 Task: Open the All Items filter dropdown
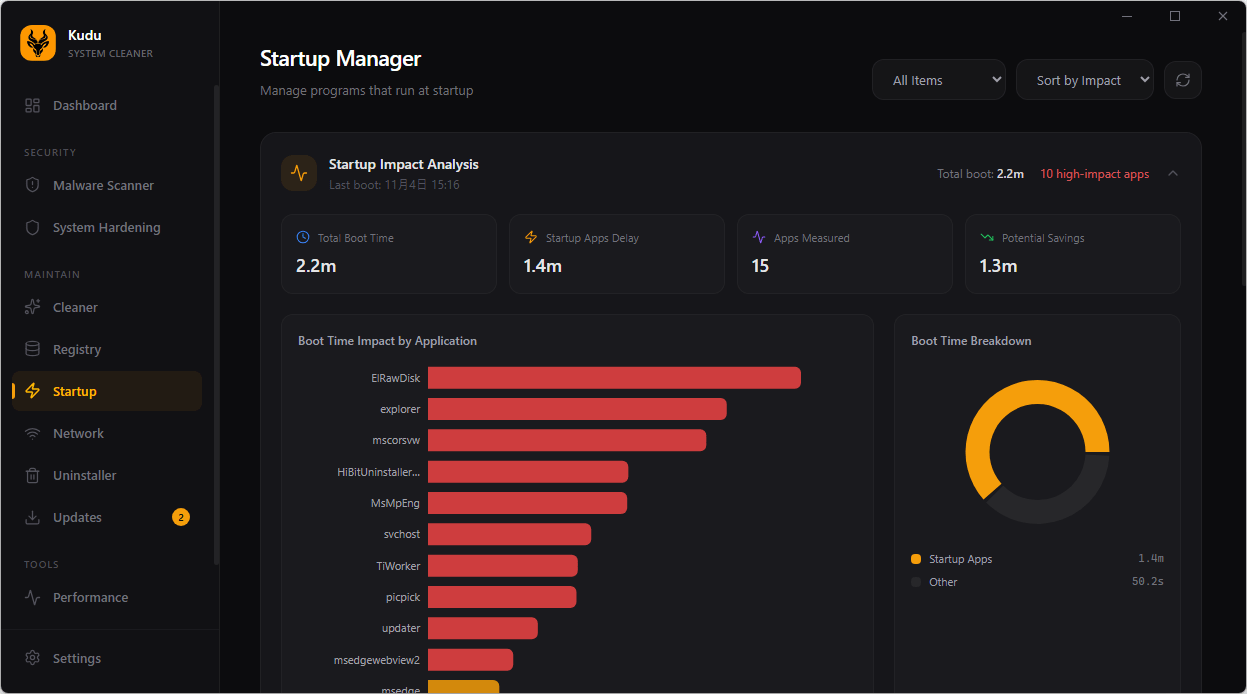pos(938,80)
